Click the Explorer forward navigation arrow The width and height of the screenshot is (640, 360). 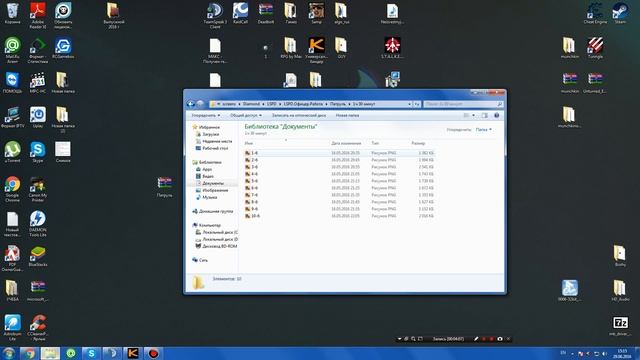200,104
